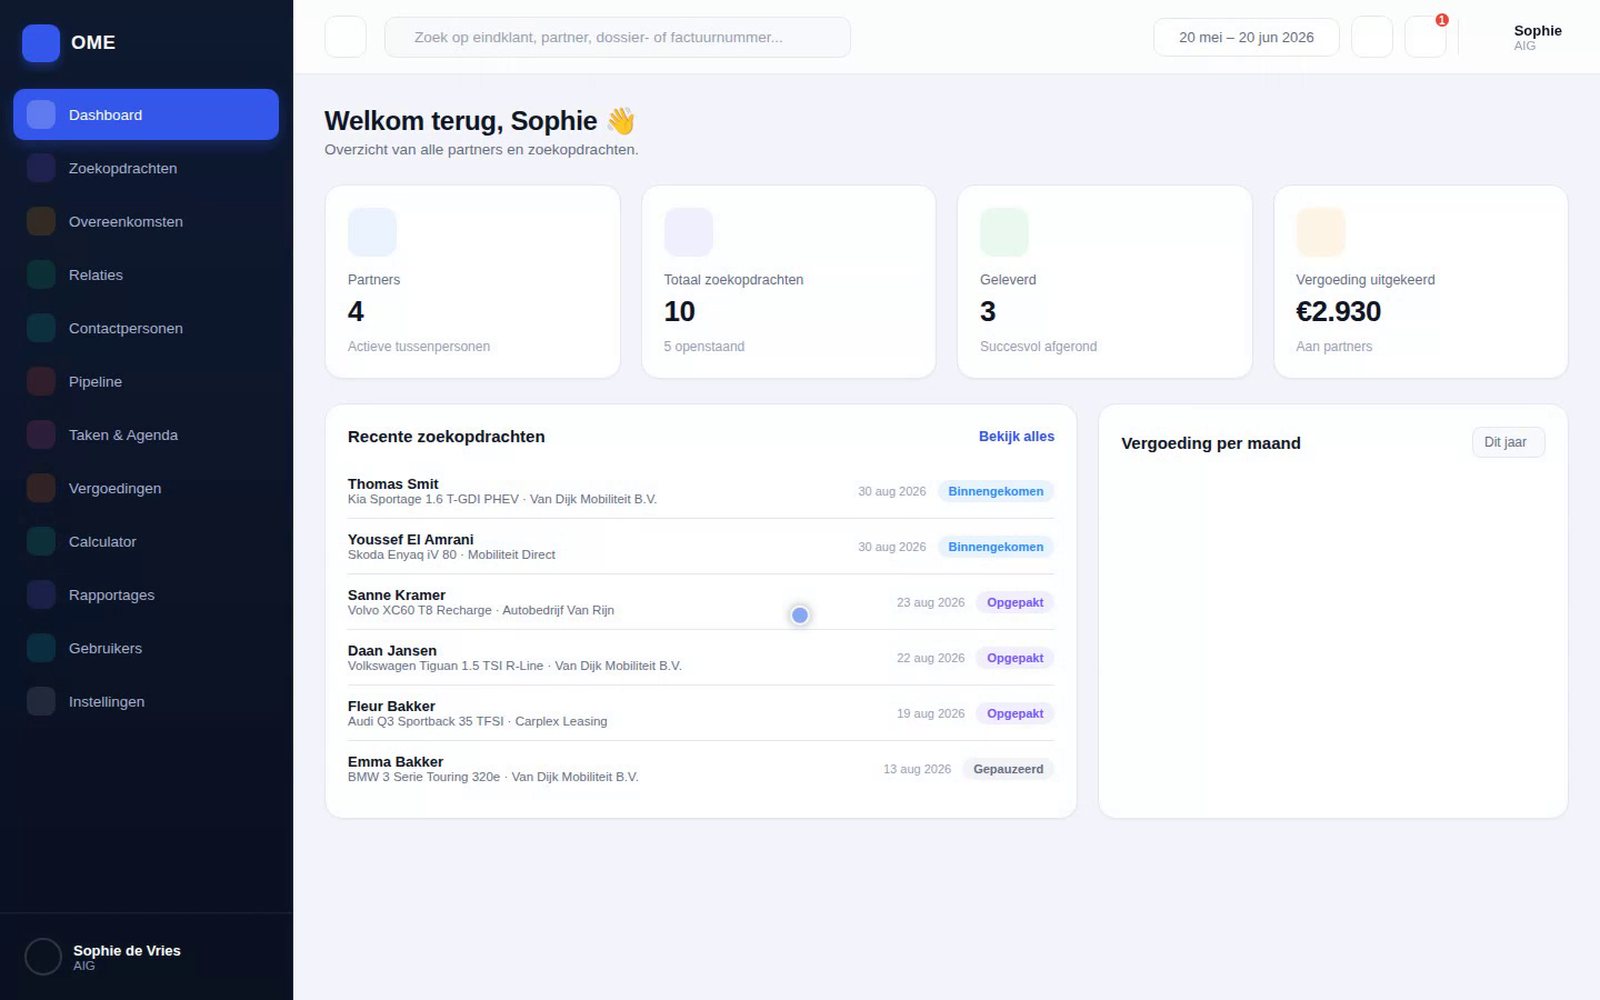This screenshot has height=1000, width=1600.
Task: Launch the Calculator page
Action: pyautogui.click(x=146, y=541)
